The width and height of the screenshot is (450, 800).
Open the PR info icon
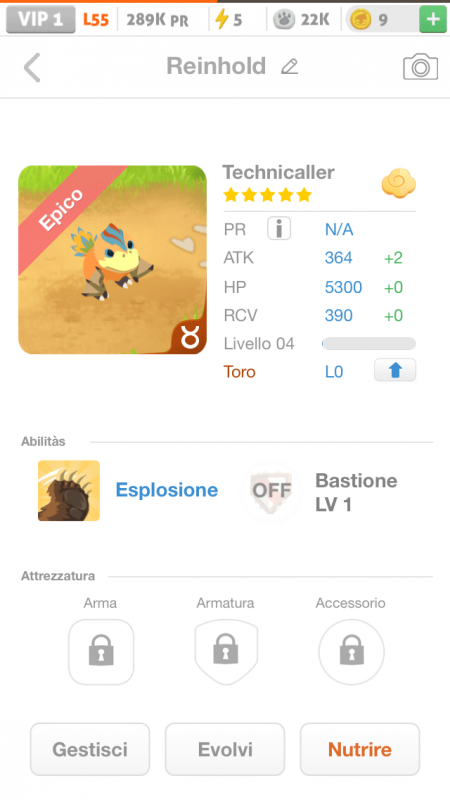tap(279, 229)
